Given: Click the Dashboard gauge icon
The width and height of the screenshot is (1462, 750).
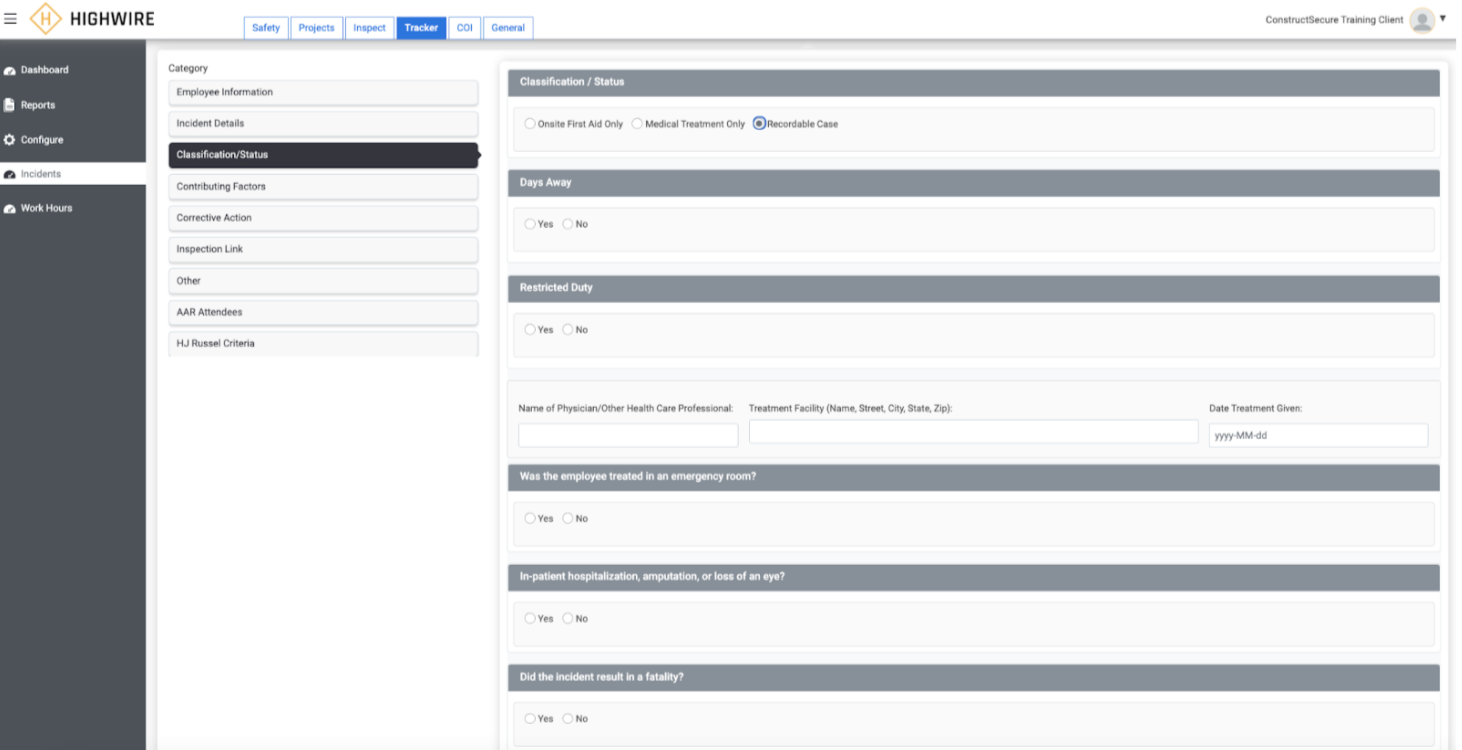Looking at the screenshot, I should coord(10,71).
